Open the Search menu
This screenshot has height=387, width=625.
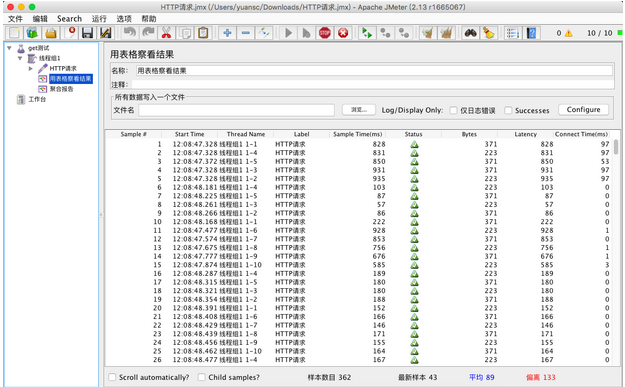(x=69, y=19)
